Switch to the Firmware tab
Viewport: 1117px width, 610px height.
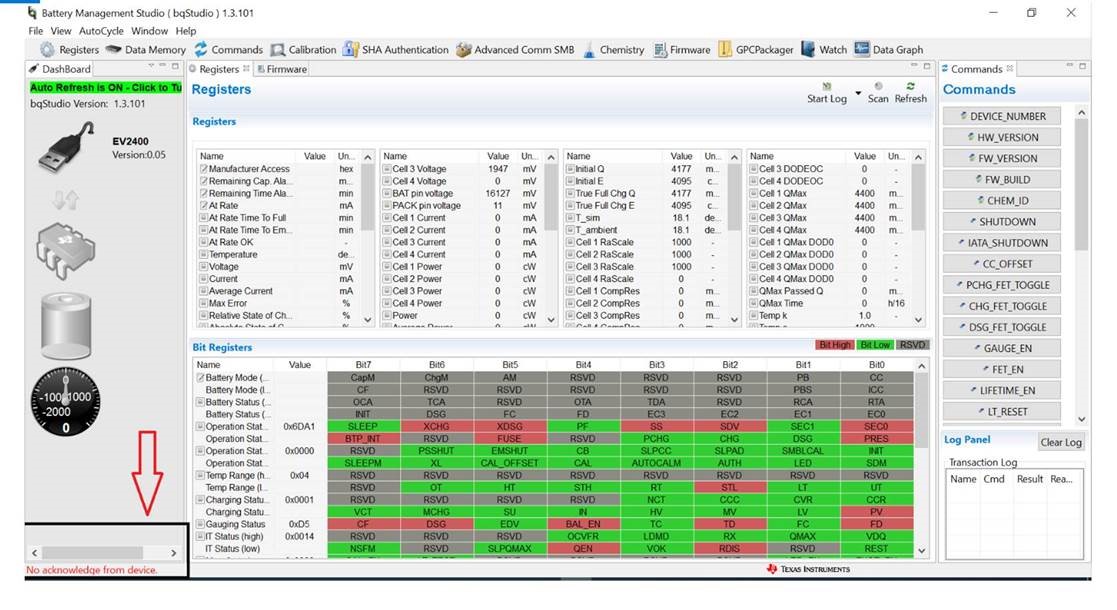pyautogui.click(x=281, y=69)
